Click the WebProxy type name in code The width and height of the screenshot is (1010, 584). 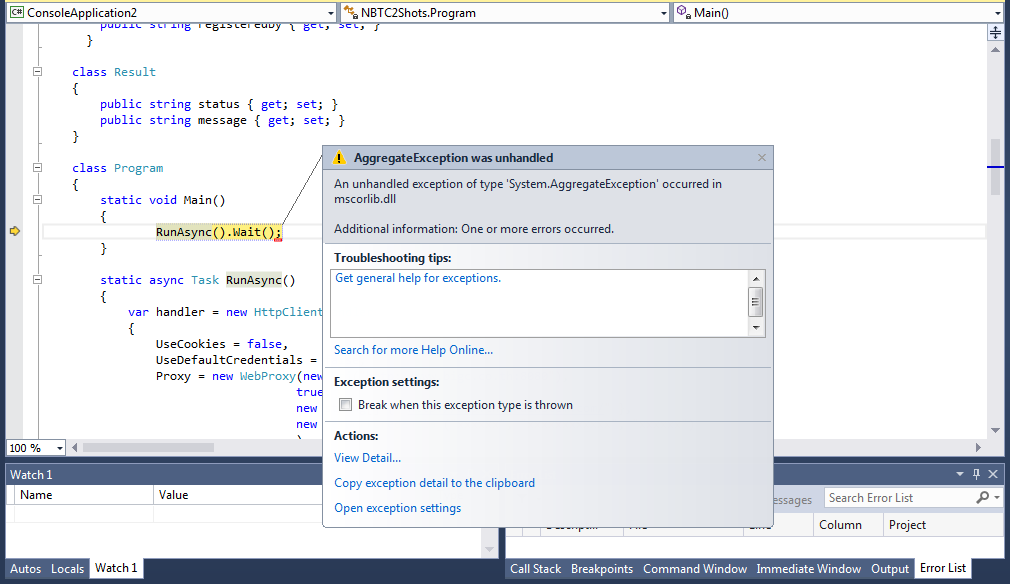pos(267,376)
